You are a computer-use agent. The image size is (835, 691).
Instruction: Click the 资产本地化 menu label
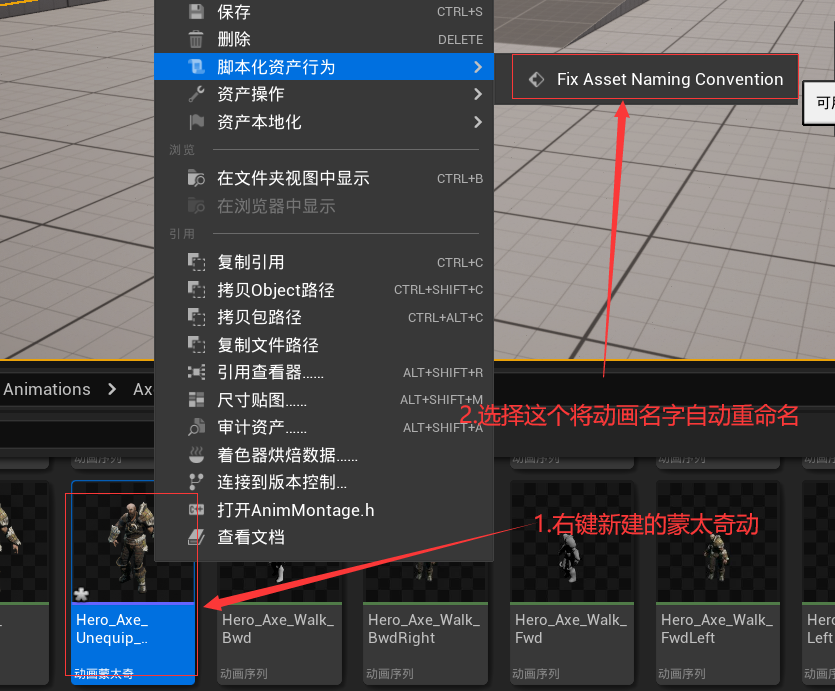click(259, 122)
